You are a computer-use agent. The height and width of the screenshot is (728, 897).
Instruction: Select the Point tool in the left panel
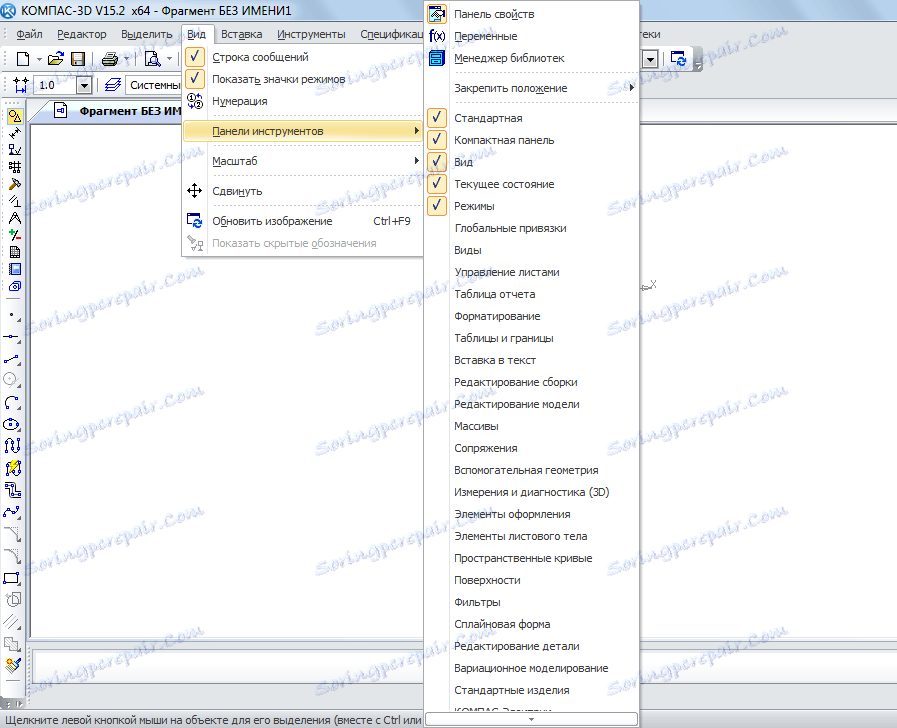(x=12, y=315)
